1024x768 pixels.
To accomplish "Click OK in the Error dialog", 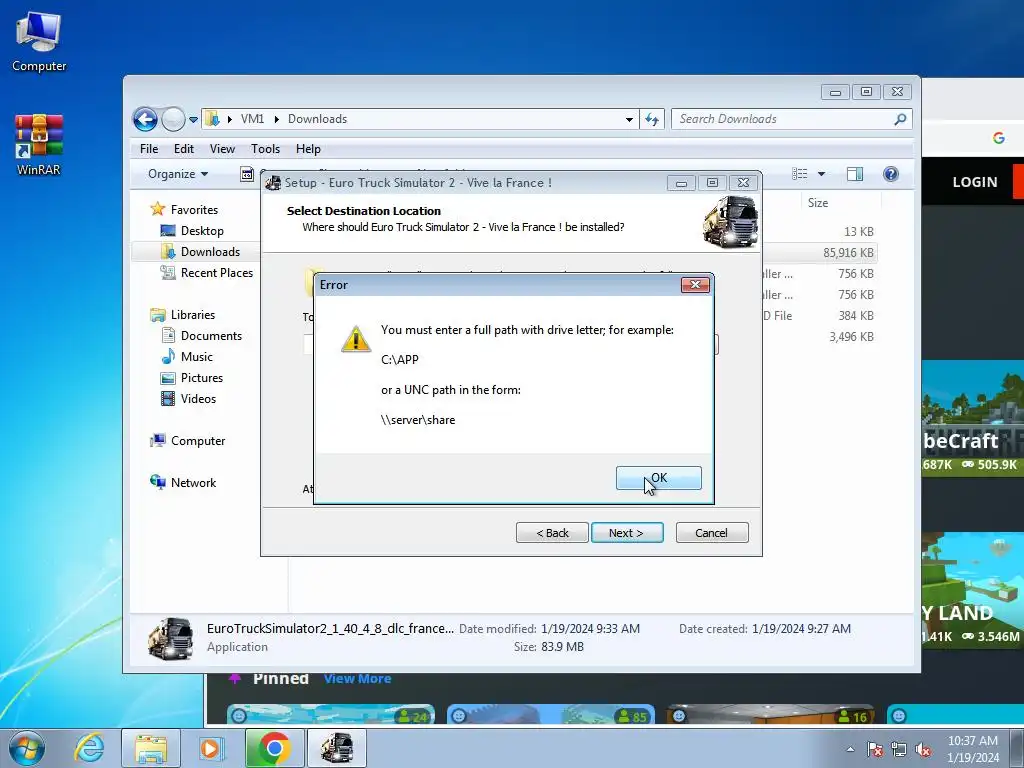I will (x=658, y=478).
